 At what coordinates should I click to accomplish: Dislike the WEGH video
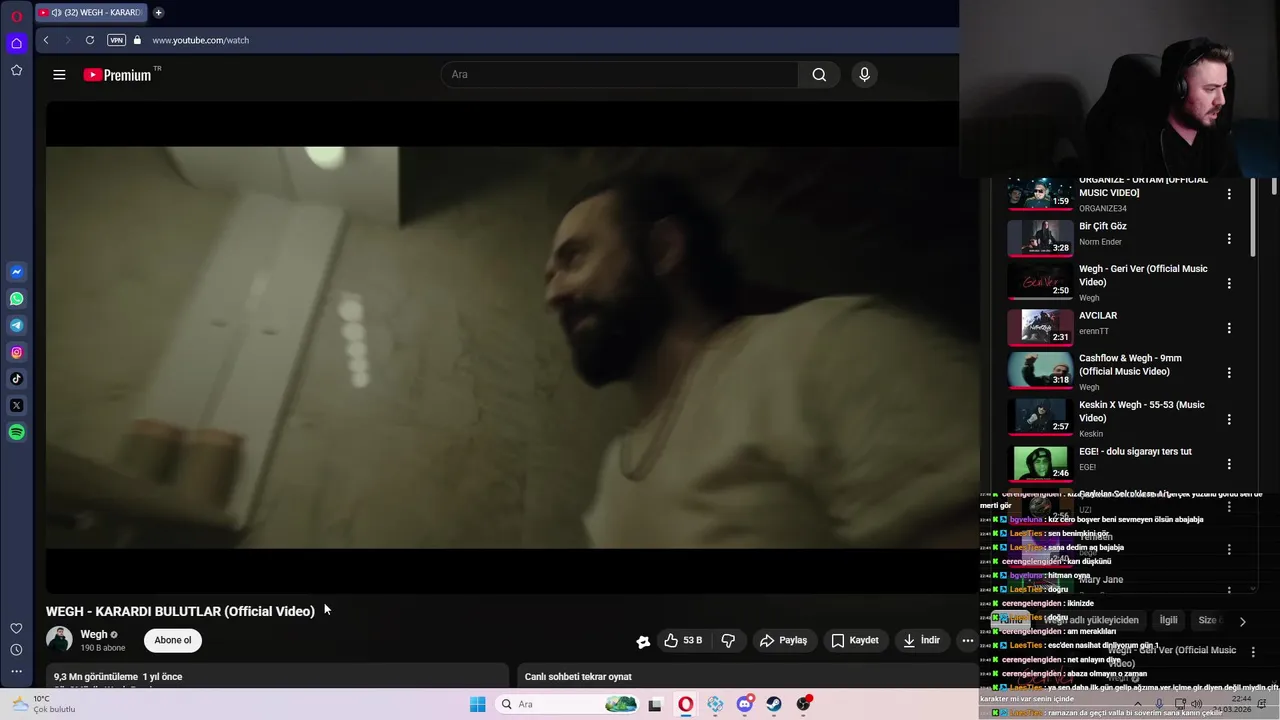pos(728,640)
